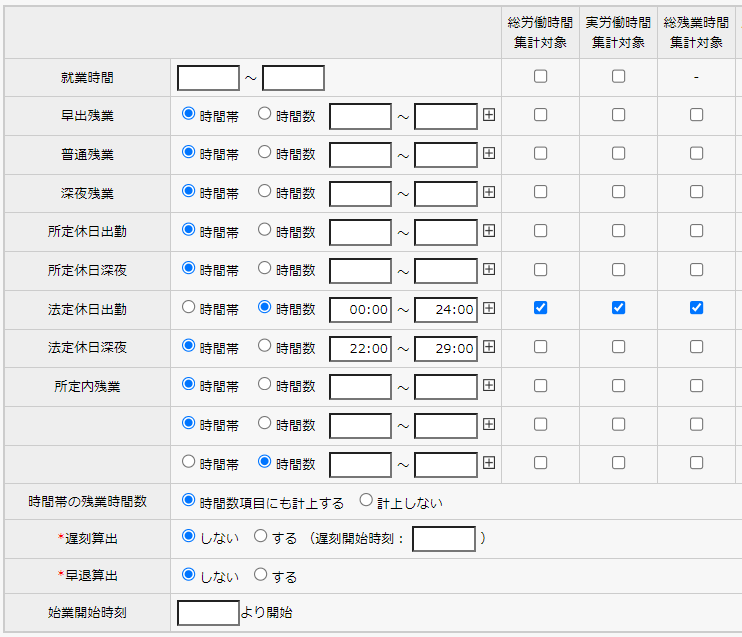Click the plus icon in the 法定休日出勤 row
The height and width of the screenshot is (637, 742).
click(x=489, y=308)
